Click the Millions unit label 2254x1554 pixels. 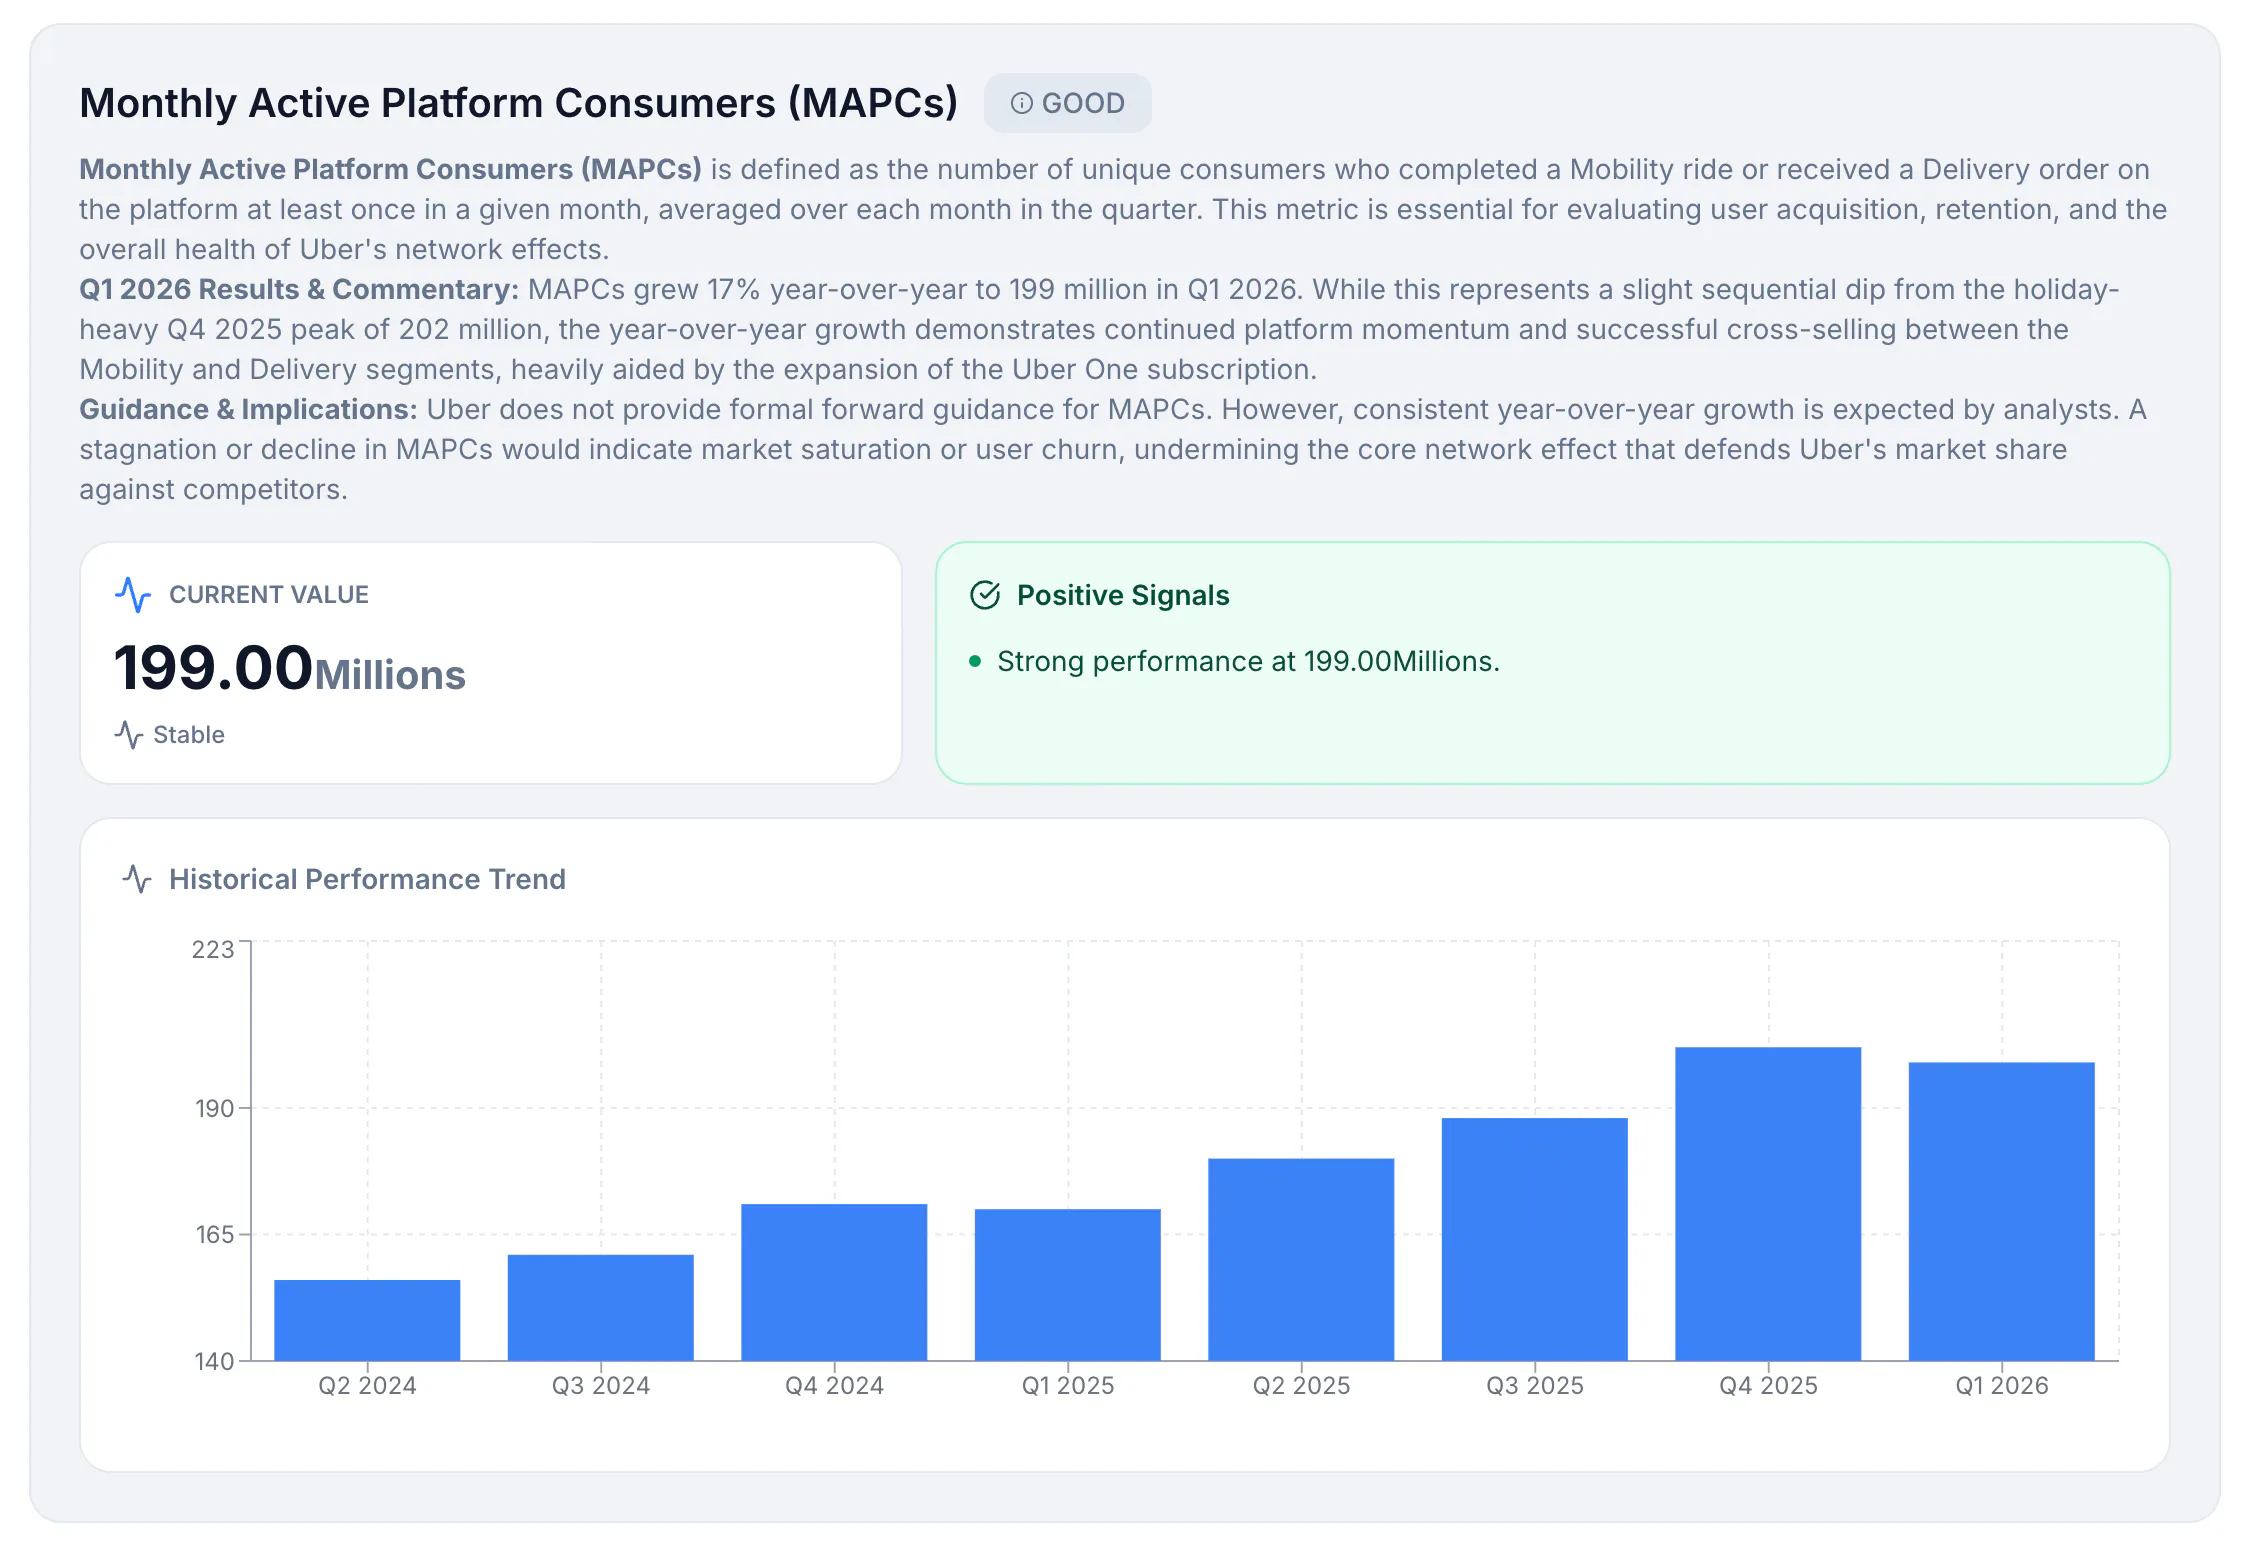tap(391, 676)
